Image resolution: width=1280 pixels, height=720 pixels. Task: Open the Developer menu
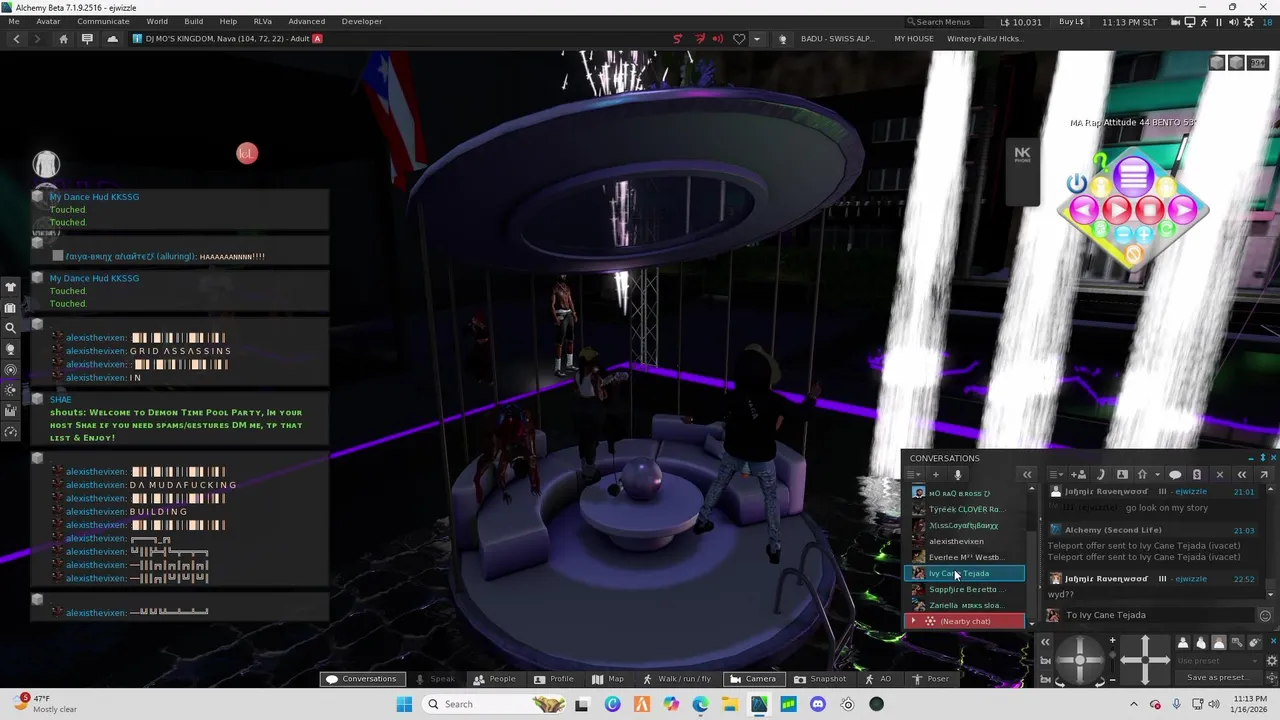[x=361, y=21]
